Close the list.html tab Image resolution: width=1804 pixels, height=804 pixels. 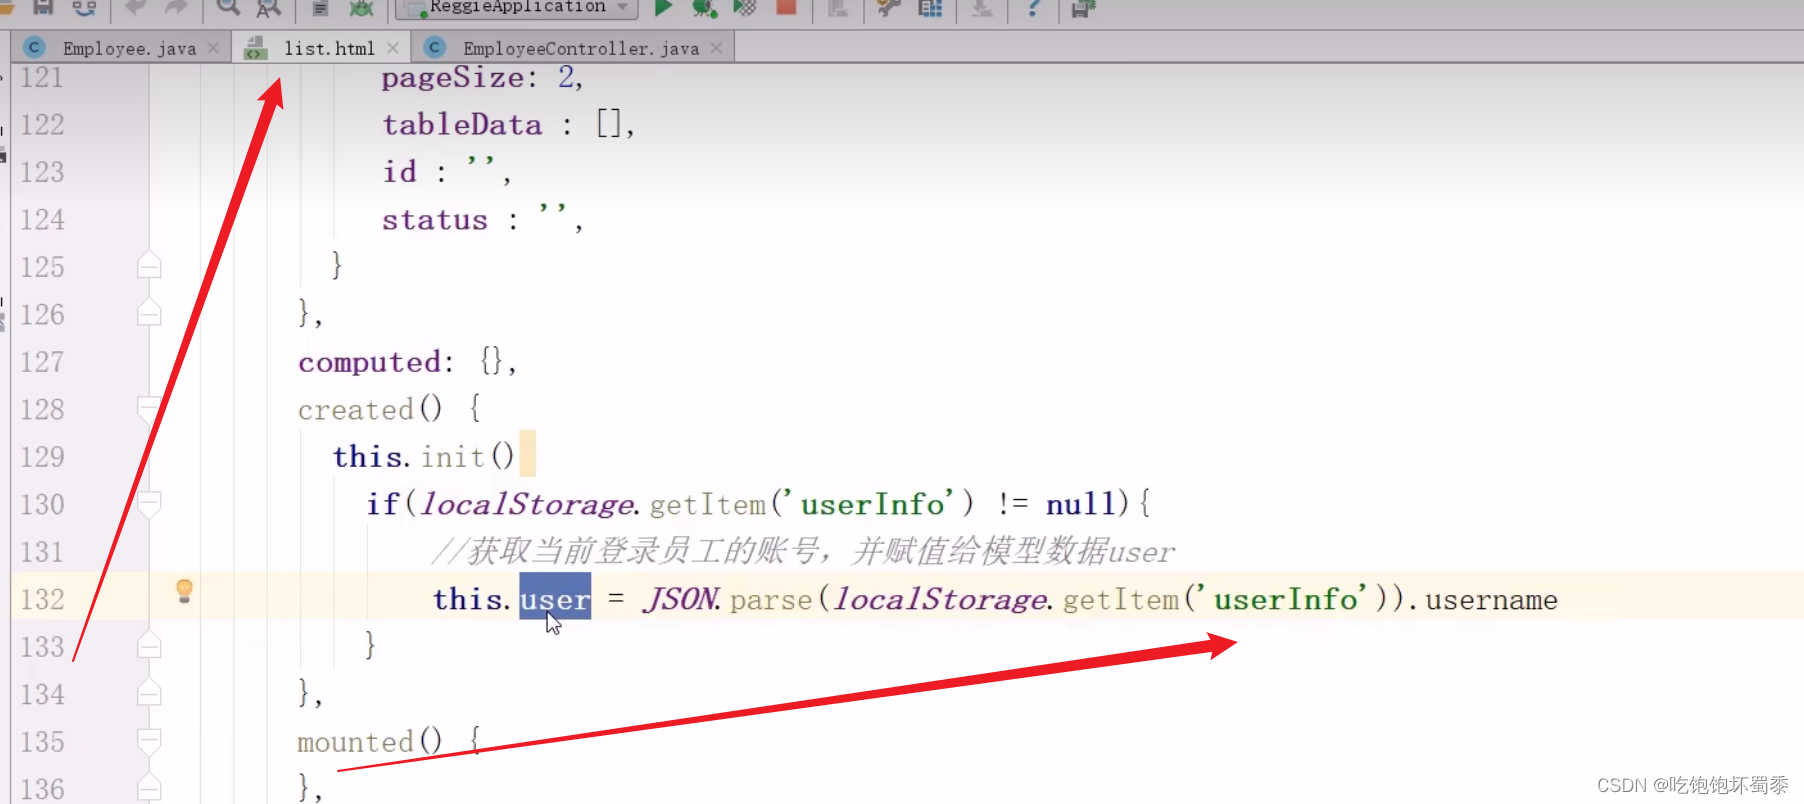[x=393, y=48]
